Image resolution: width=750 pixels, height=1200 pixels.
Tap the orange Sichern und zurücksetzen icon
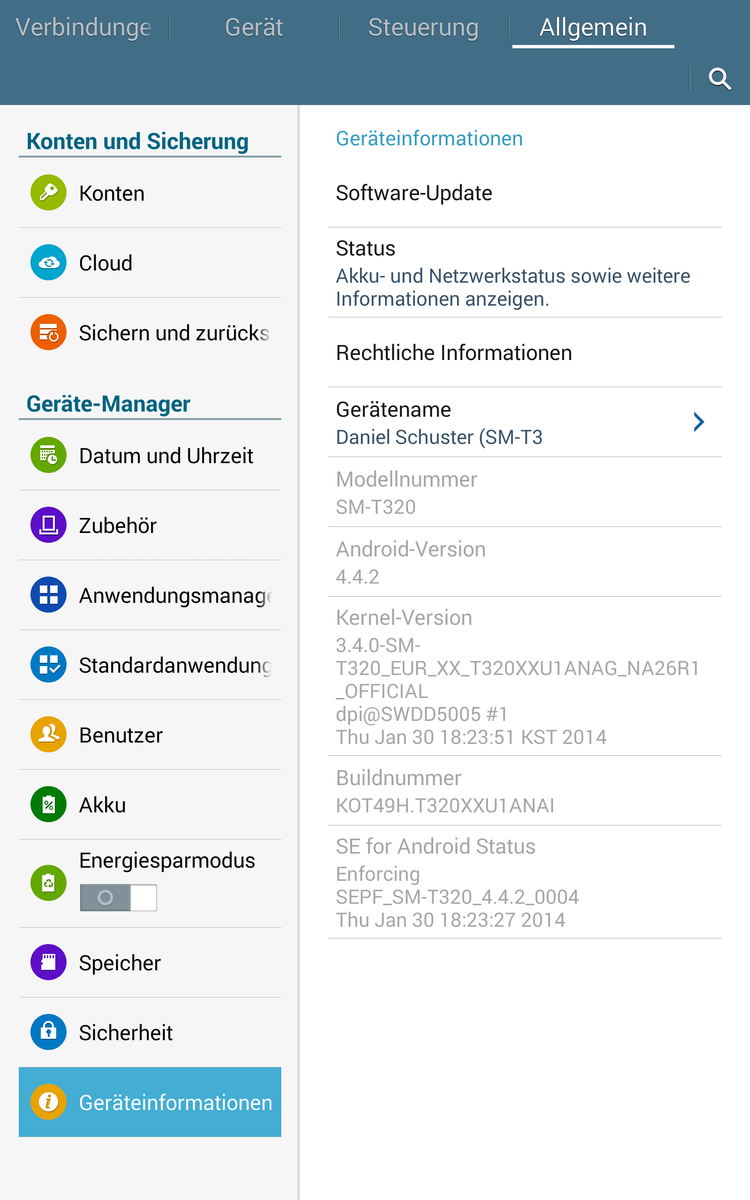(48, 333)
